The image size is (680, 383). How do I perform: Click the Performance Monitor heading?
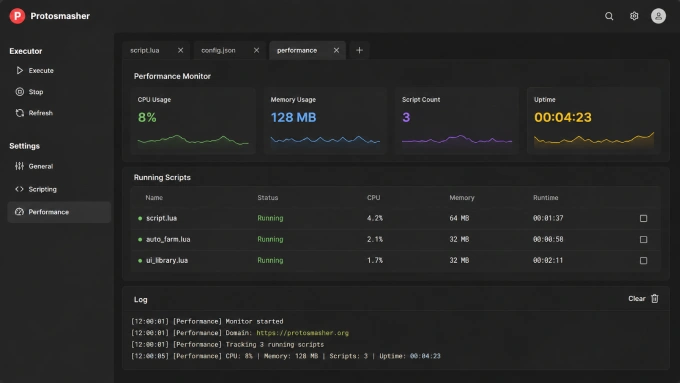(x=172, y=76)
